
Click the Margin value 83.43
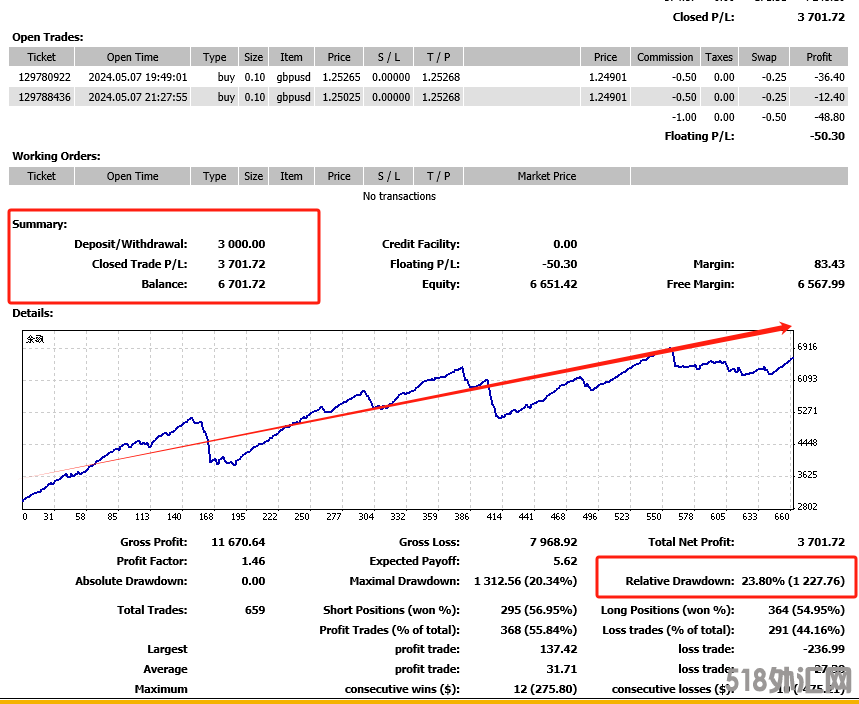[829, 264]
